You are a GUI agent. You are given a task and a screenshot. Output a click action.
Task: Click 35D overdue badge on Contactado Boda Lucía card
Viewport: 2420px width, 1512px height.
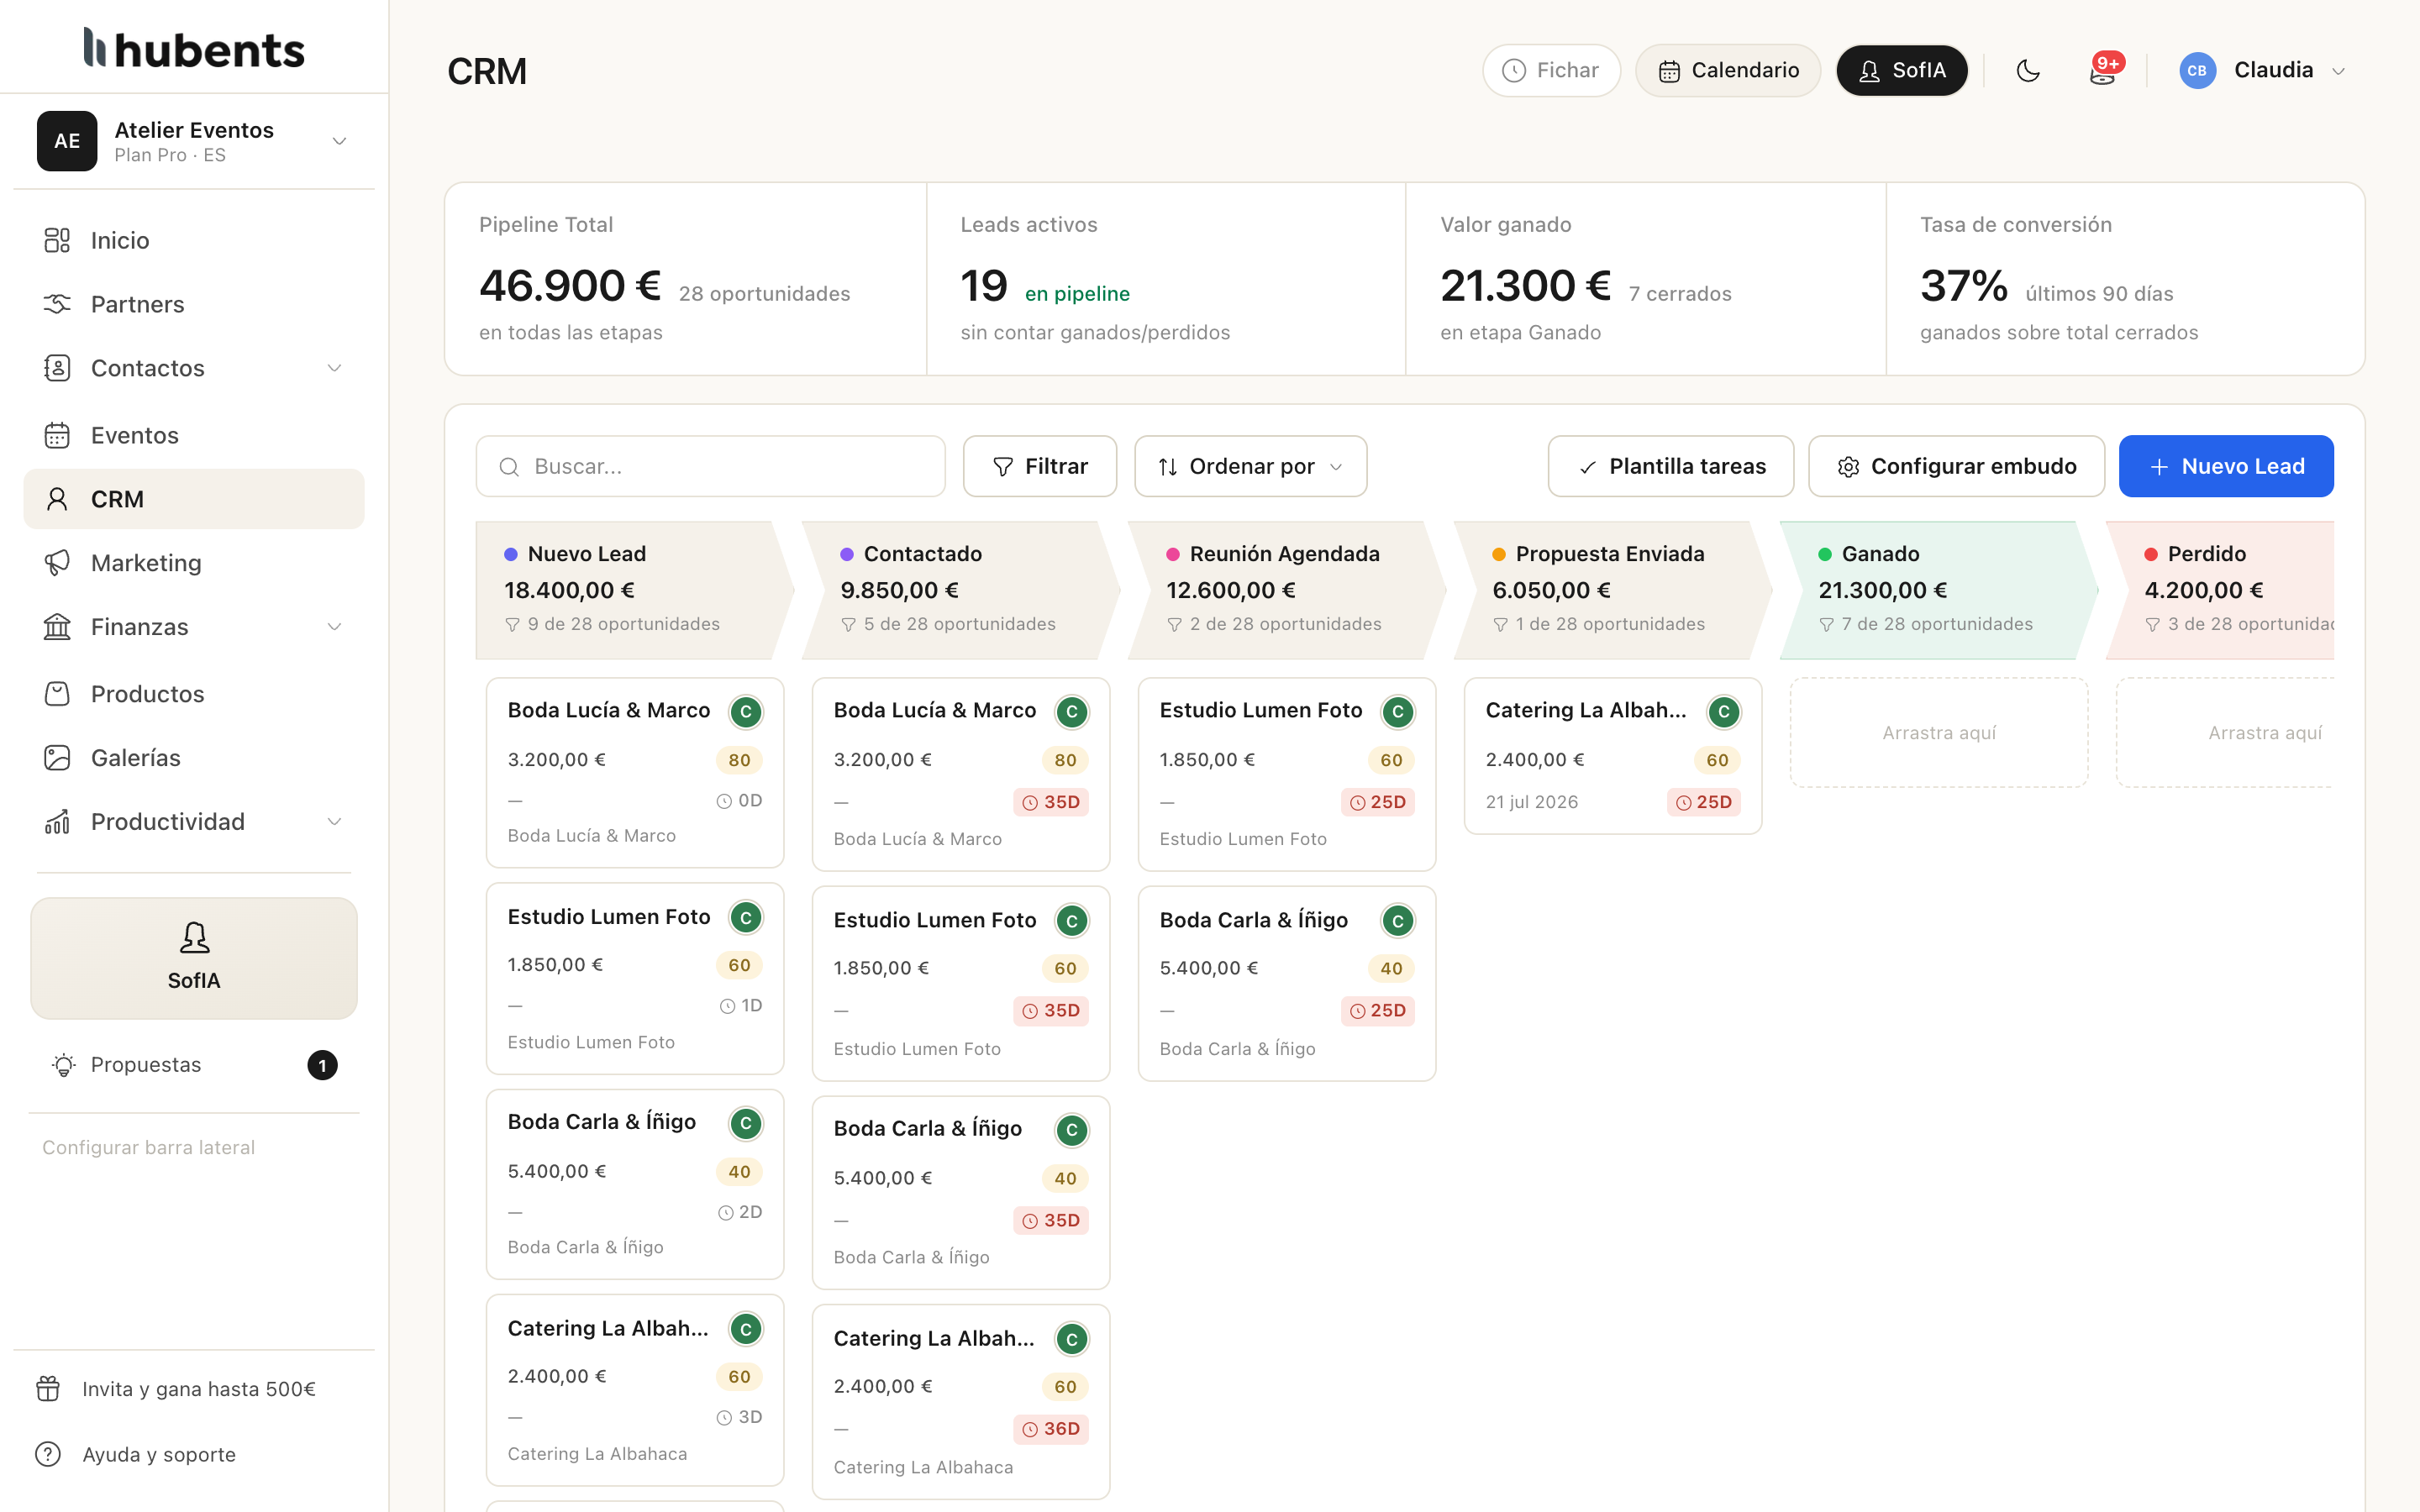(x=1051, y=802)
